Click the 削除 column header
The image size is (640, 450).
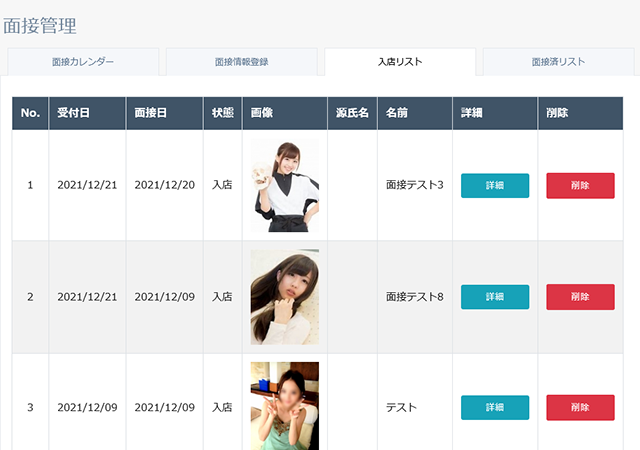pos(580,113)
